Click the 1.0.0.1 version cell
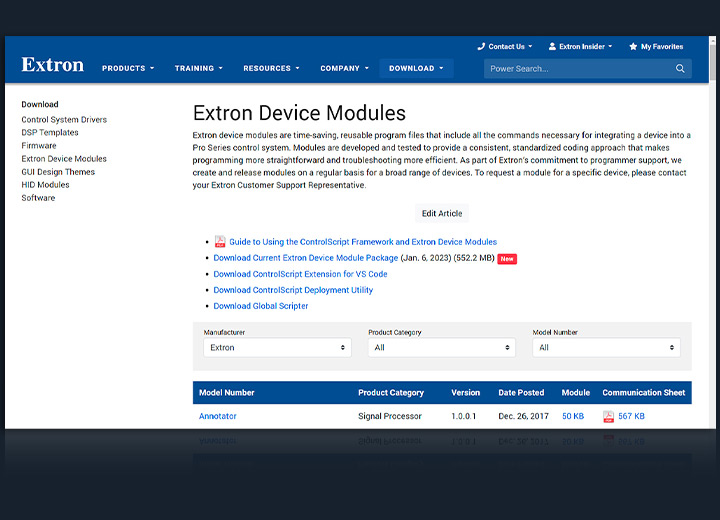This screenshot has height=520, width=720. tap(463, 416)
